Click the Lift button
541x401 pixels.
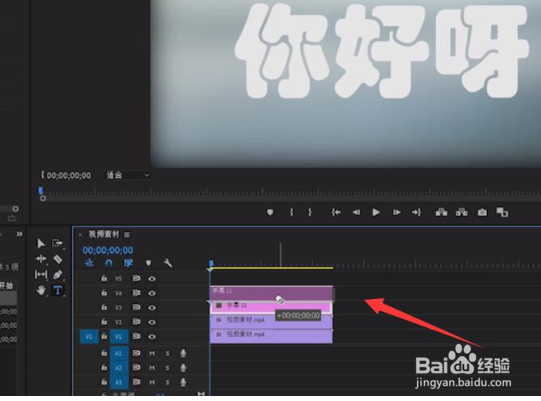(441, 212)
